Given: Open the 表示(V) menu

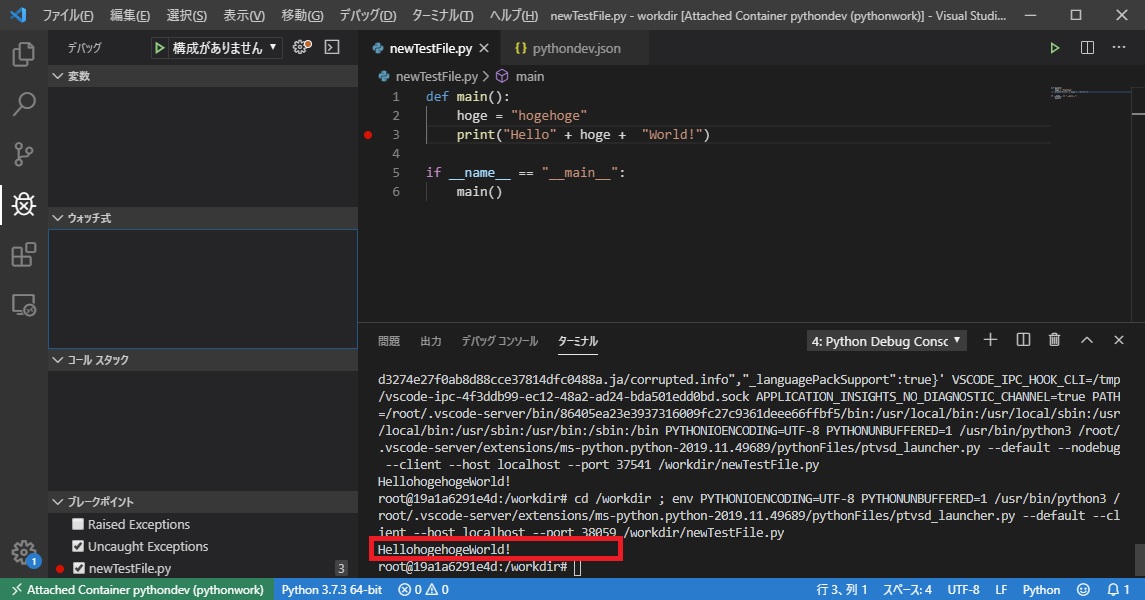Looking at the screenshot, I should [x=243, y=15].
